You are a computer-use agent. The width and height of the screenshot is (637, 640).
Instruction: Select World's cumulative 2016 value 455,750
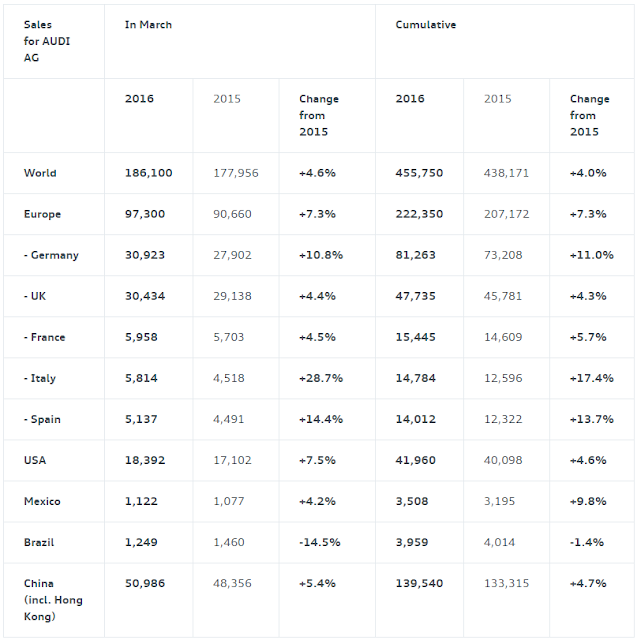click(x=419, y=173)
